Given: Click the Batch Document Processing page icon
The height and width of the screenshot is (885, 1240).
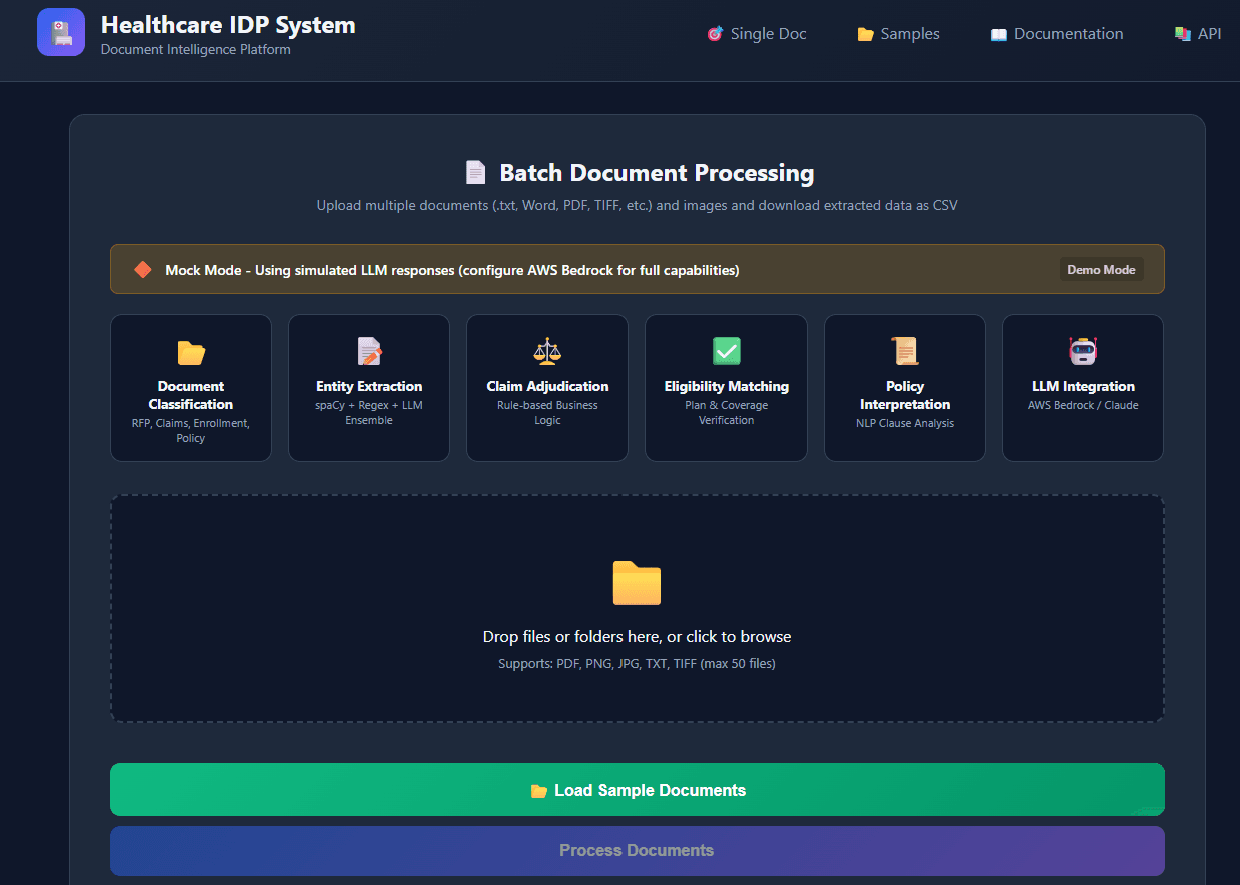Looking at the screenshot, I should (475, 171).
